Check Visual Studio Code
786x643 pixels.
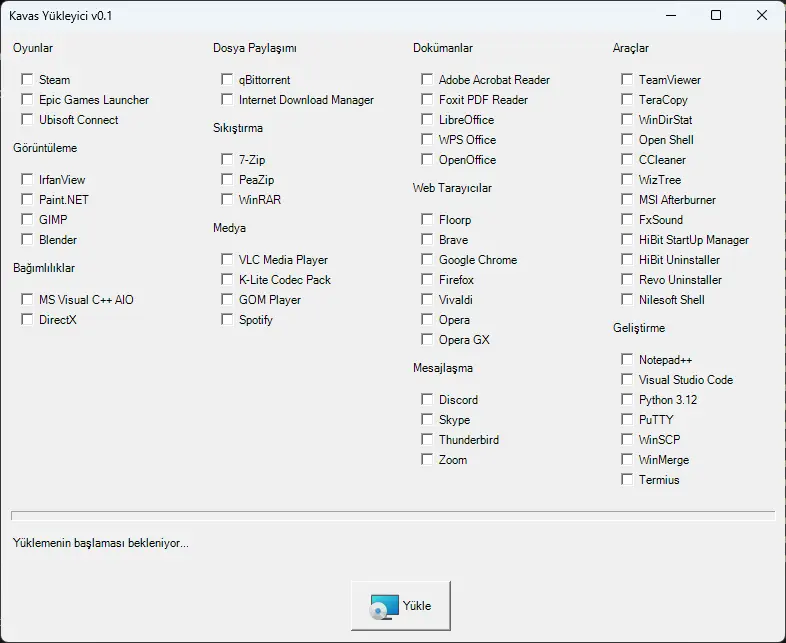point(627,379)
